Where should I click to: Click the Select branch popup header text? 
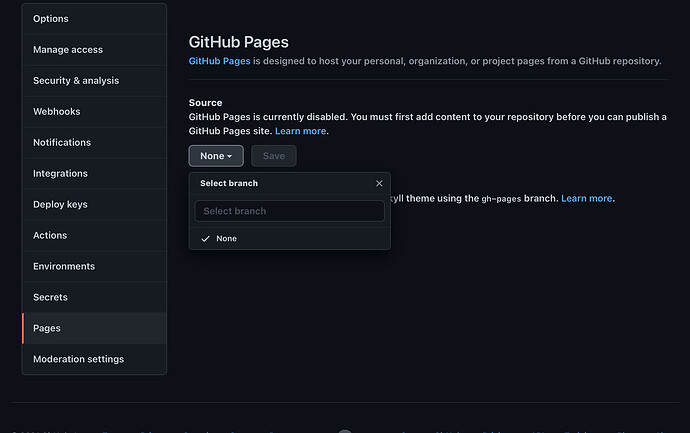tap(229, 183)
